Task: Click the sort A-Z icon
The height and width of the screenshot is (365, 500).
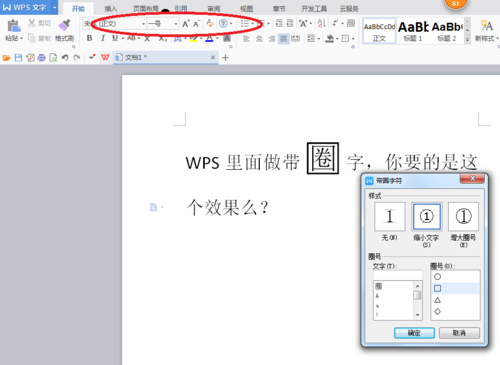Action: 321,23
